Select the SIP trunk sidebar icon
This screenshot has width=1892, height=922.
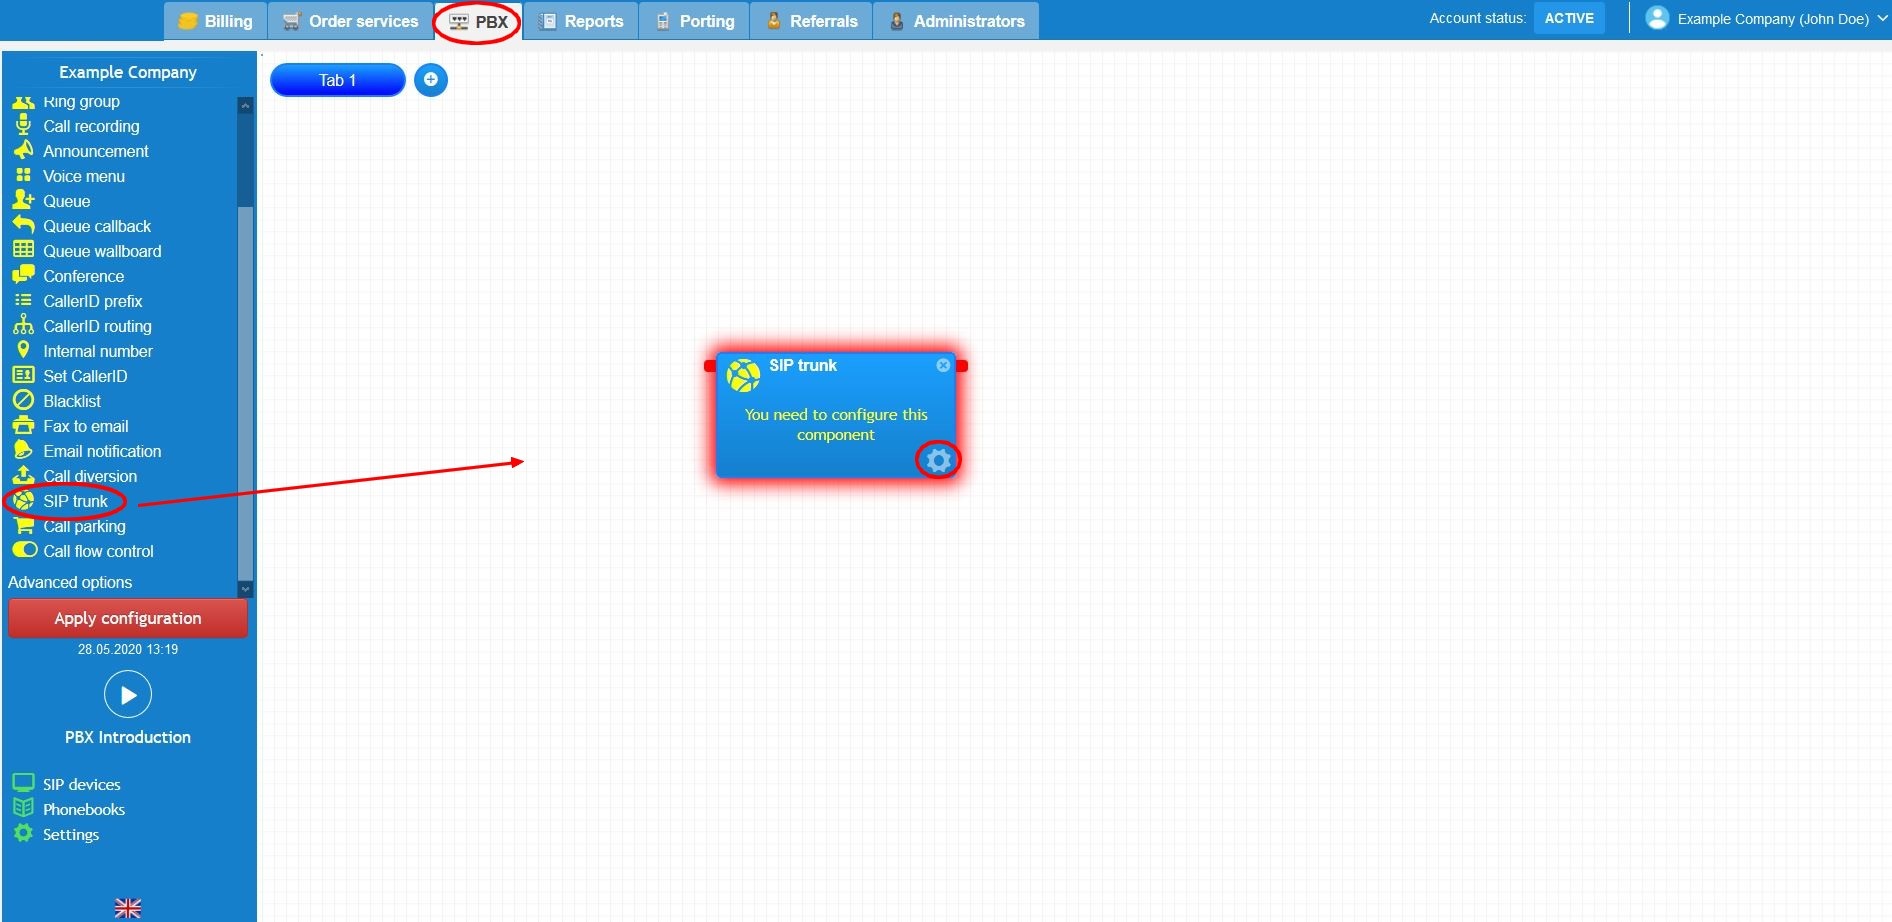coord(22,501)
